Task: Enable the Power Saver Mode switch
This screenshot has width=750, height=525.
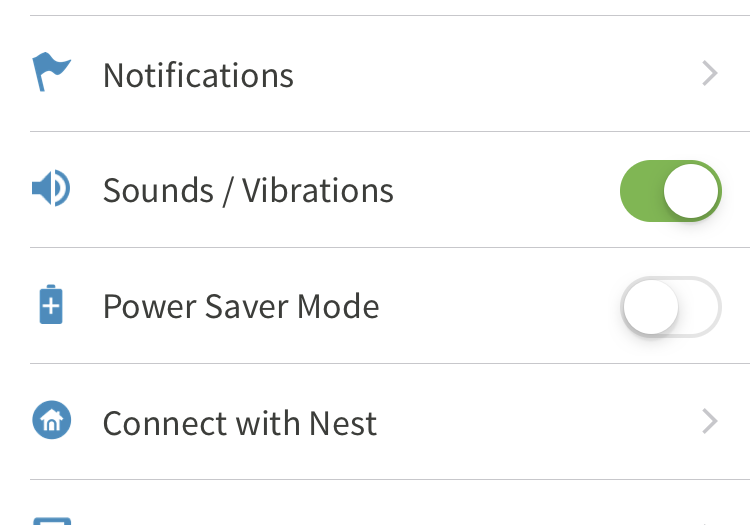Action: (x=670, y=306)
